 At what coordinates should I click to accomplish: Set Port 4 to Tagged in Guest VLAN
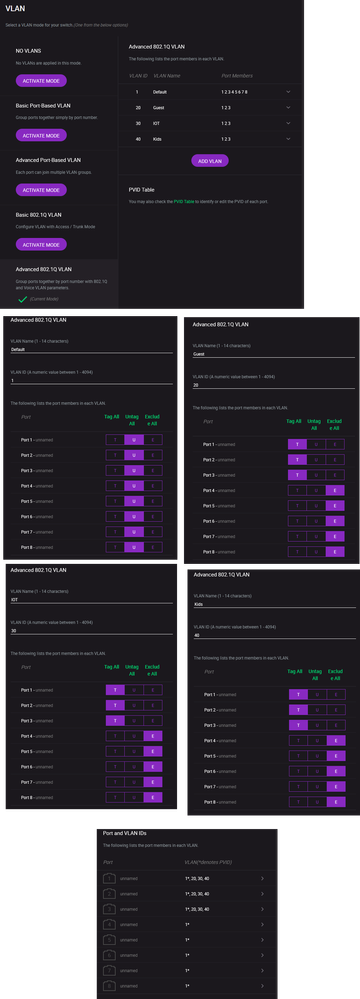point(298,491)
